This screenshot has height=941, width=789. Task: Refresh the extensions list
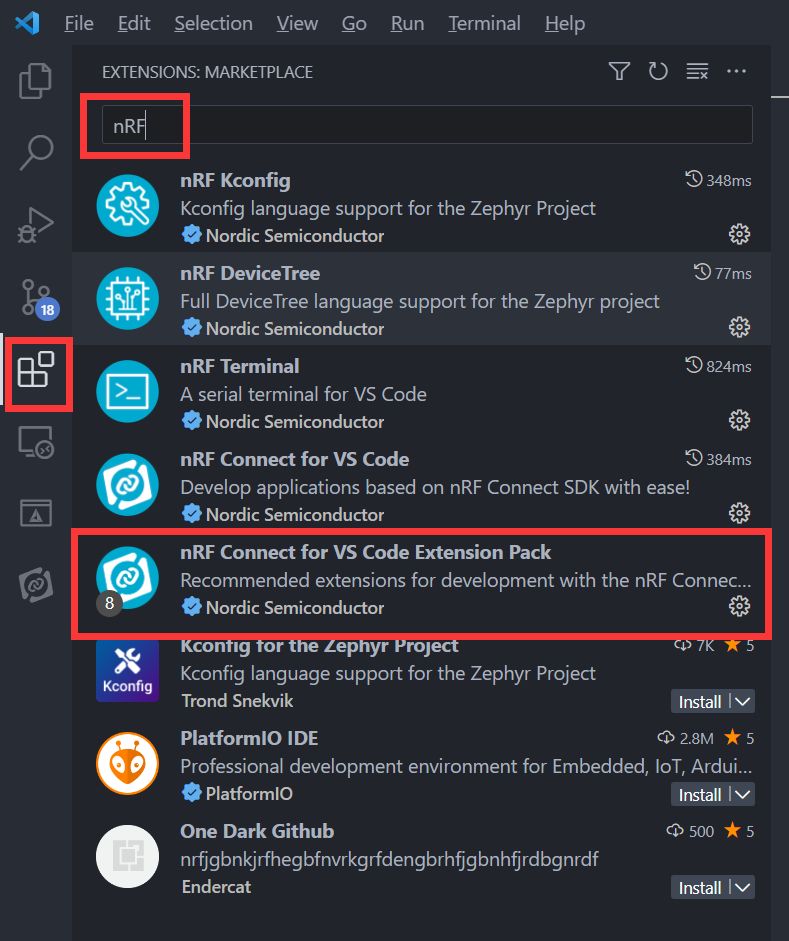click(x=658, y=71)
